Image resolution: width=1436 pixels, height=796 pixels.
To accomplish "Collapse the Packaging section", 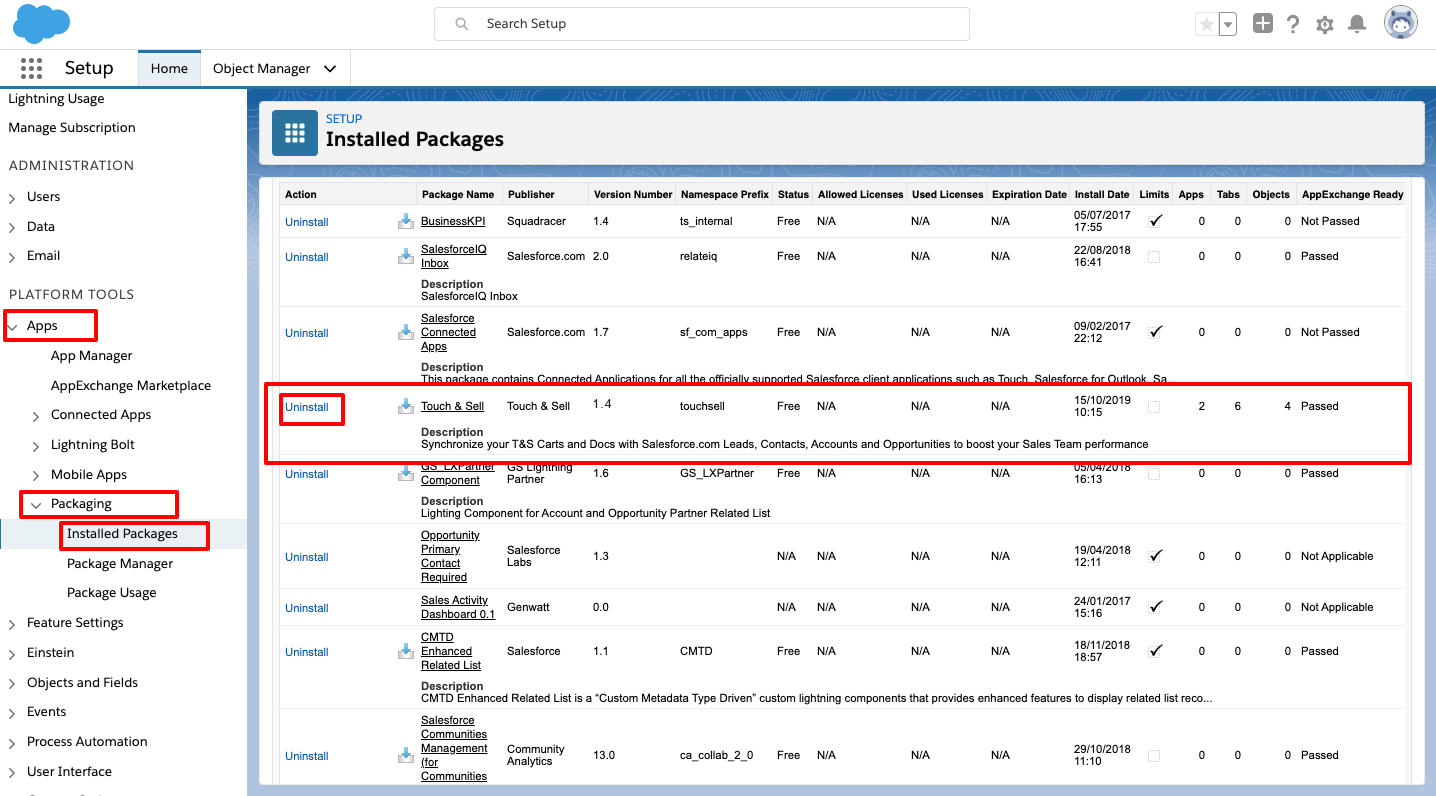I will (x=36, y=505).
